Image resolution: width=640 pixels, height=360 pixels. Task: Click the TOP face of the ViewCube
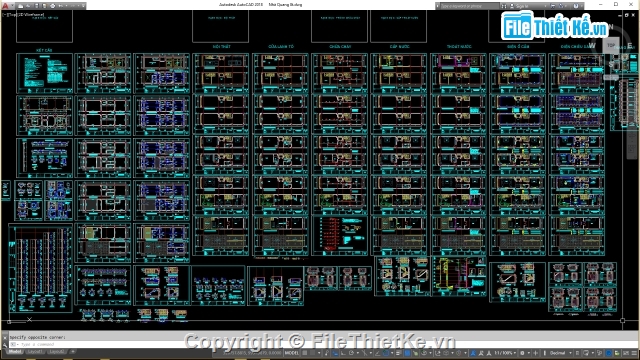pyautogui.click(x=611, y=45)
